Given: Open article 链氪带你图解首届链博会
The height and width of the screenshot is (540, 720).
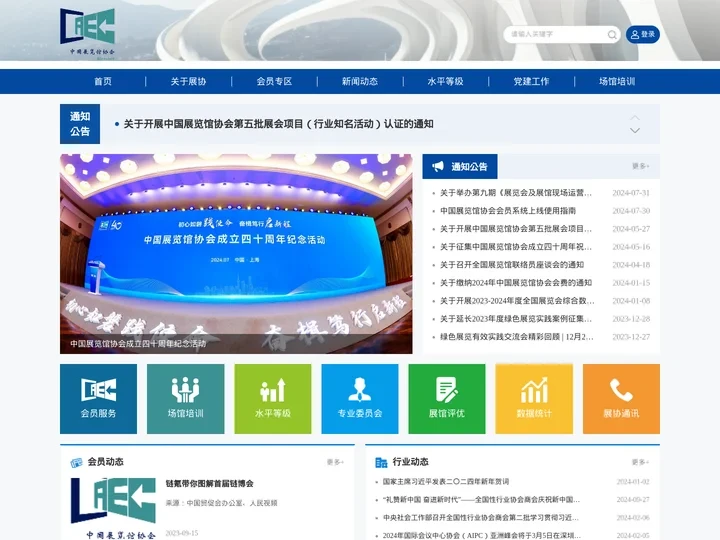Looking at the screenshot, I should click(209, 484).
